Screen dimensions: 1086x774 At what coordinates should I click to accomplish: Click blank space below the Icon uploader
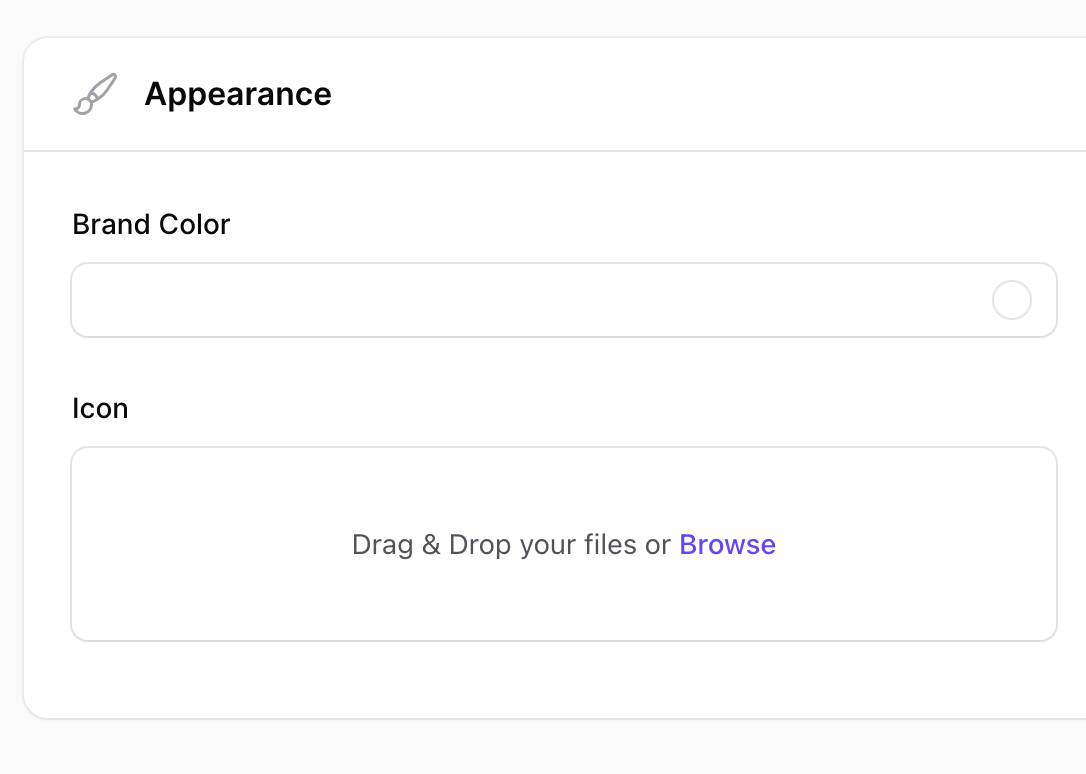pyautogui.click(x=554, y=680)
